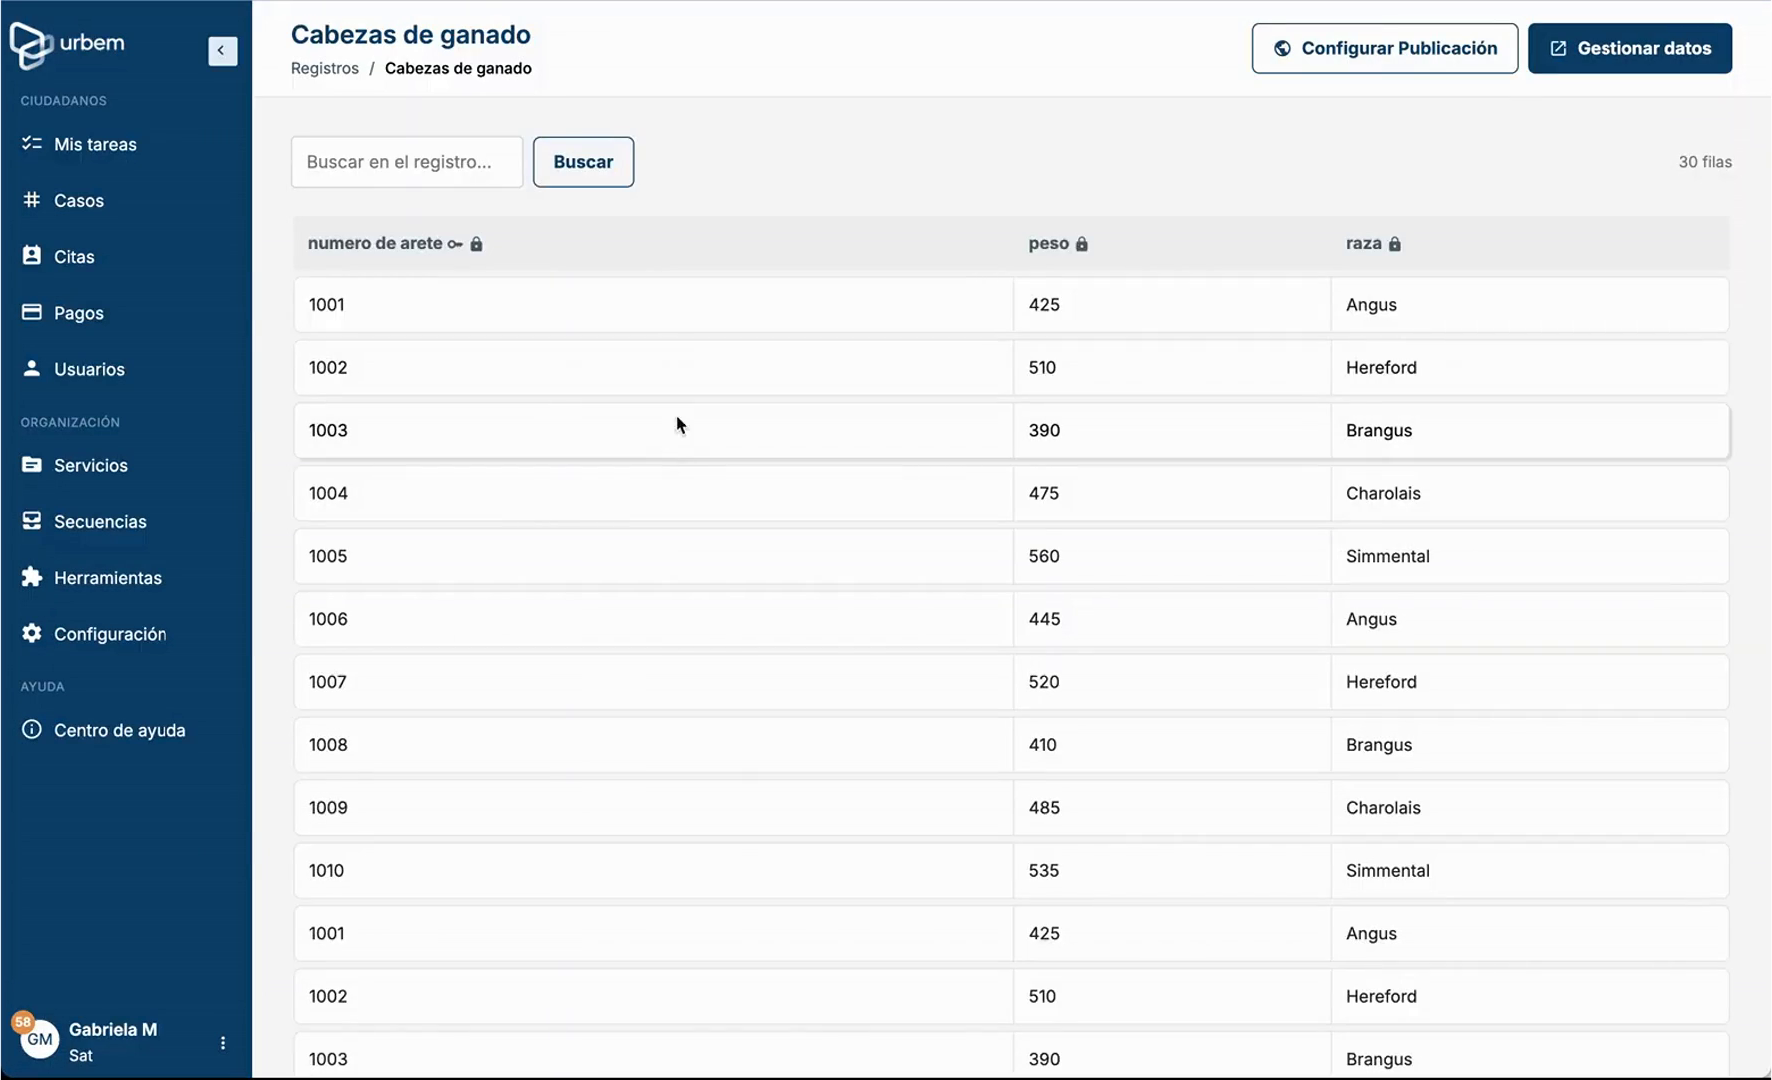
Task: Click the Secuencias icon in sidebar
Action: 32,520
